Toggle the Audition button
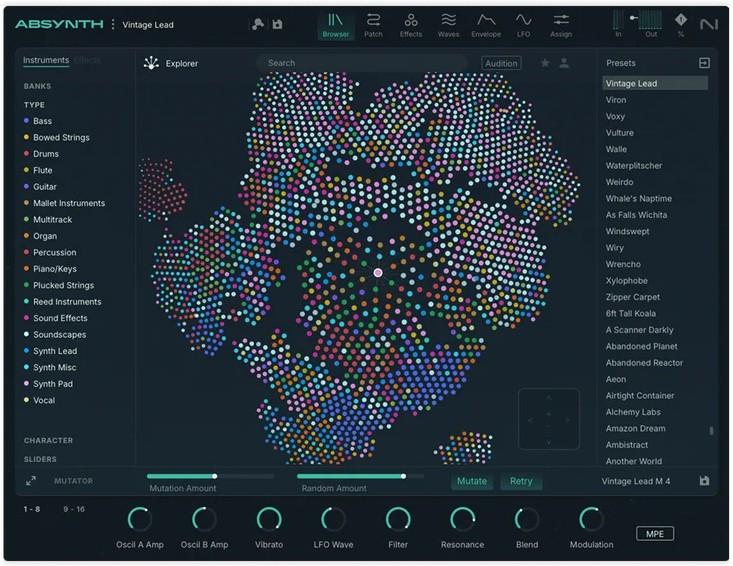This screenshot has width=733, height=566. tap(501, 63)
